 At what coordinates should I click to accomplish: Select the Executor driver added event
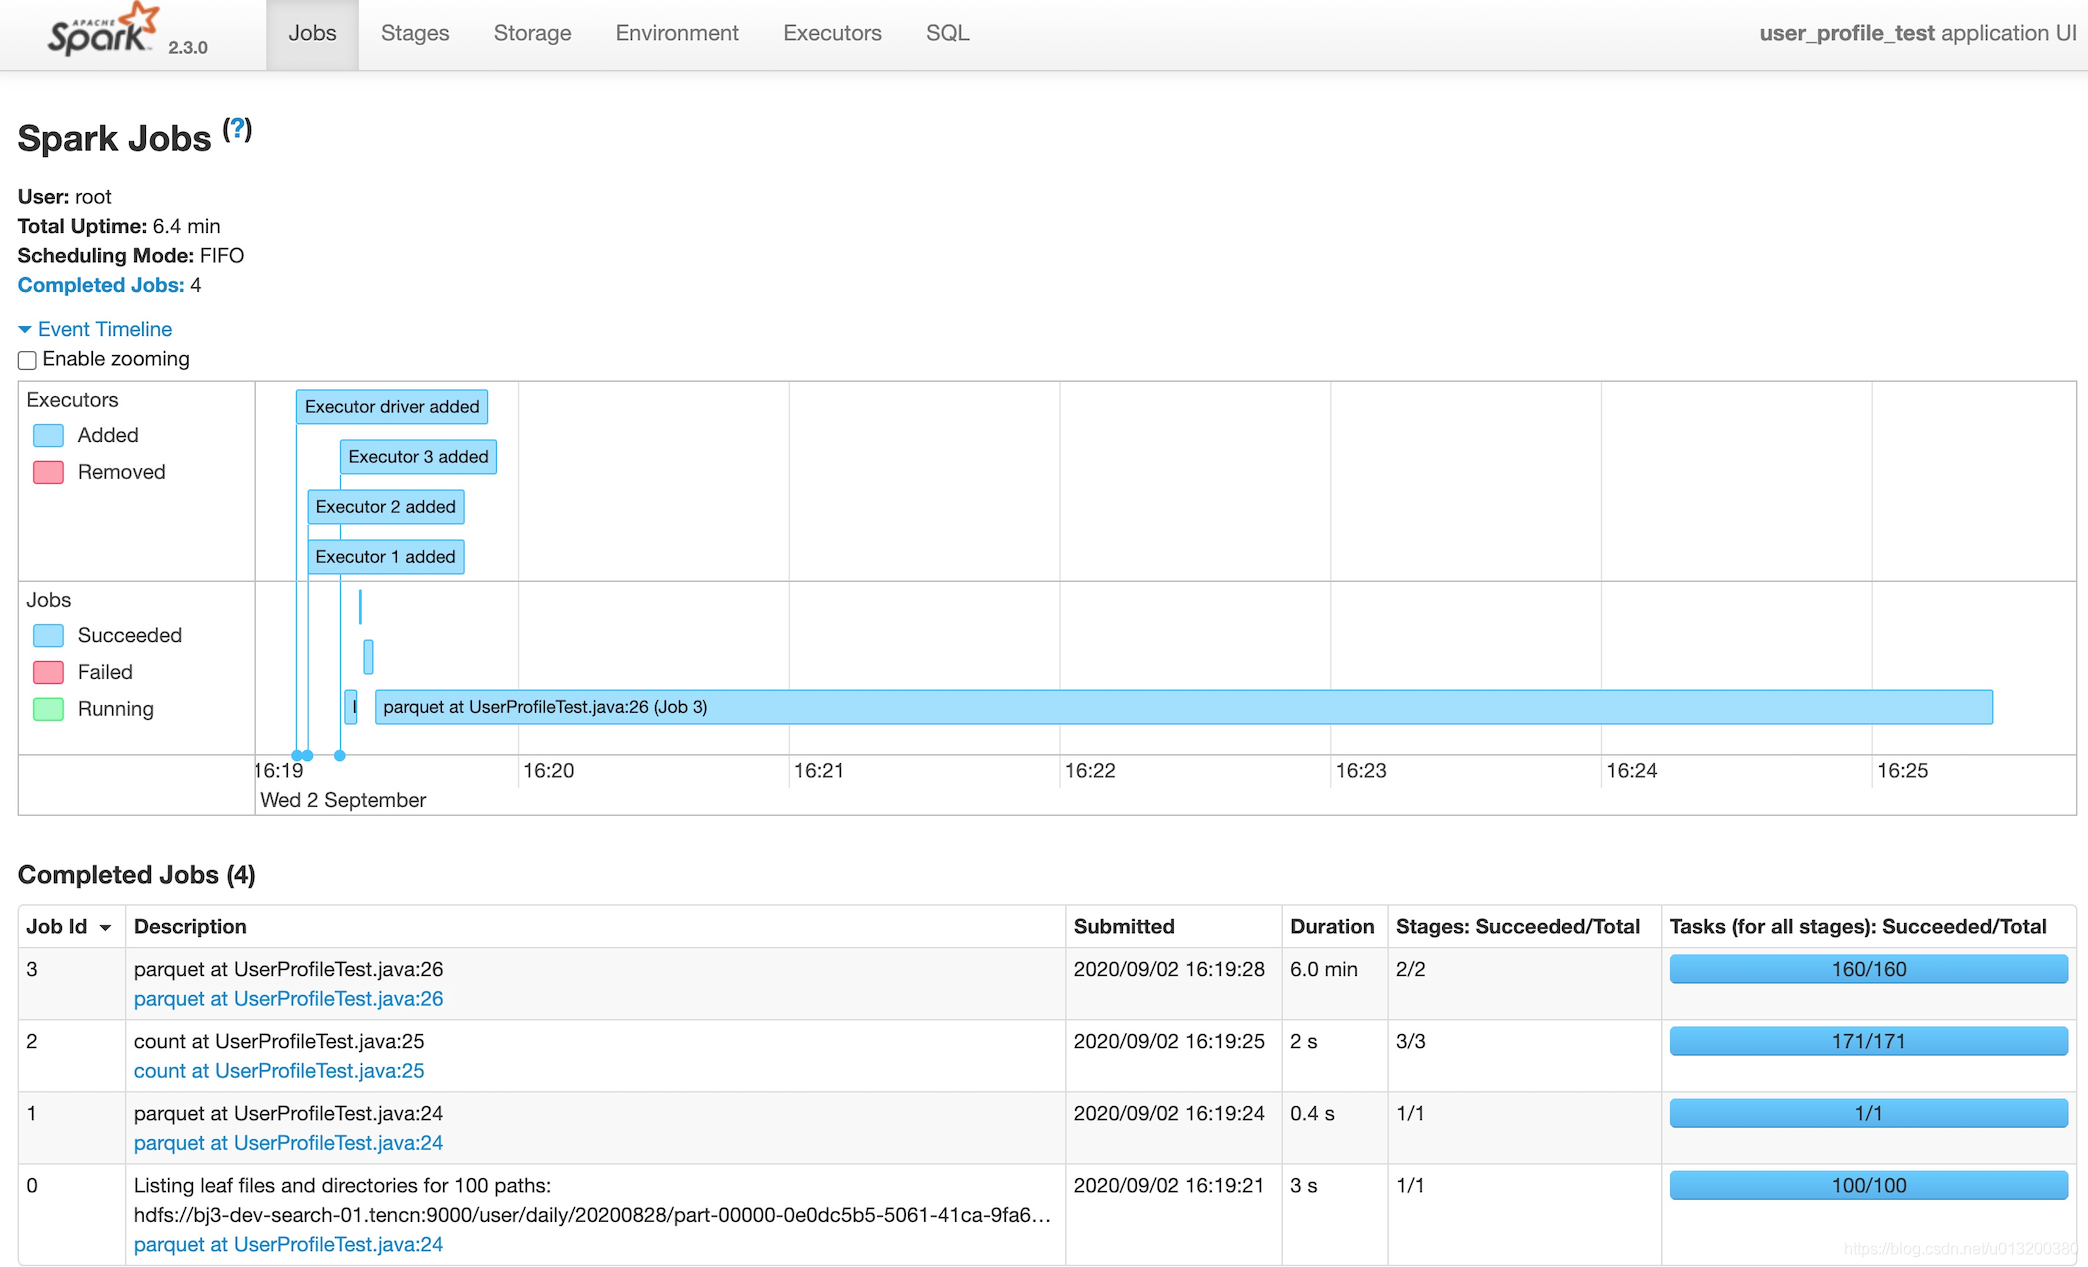pyautogui.click(x=392, y=407)
